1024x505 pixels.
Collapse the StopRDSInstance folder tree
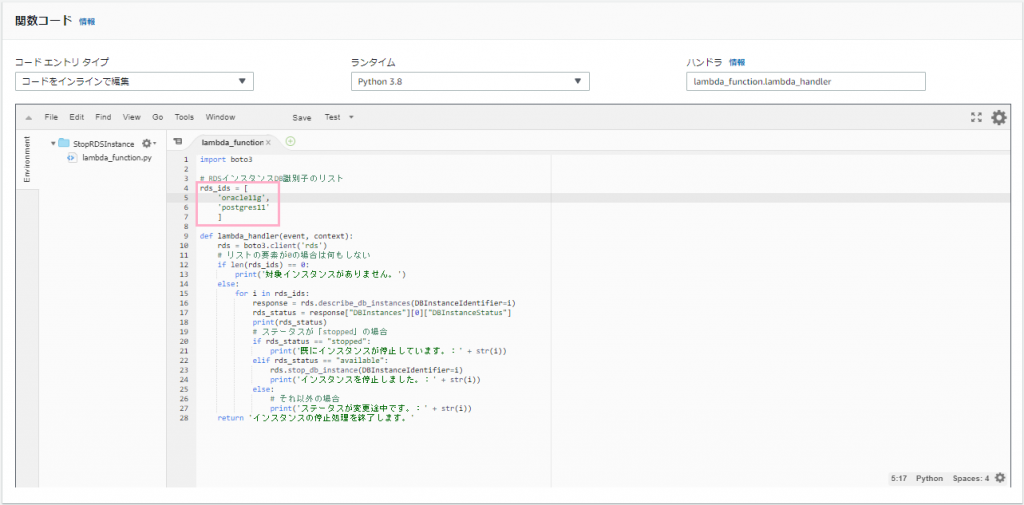pos(53,143)
